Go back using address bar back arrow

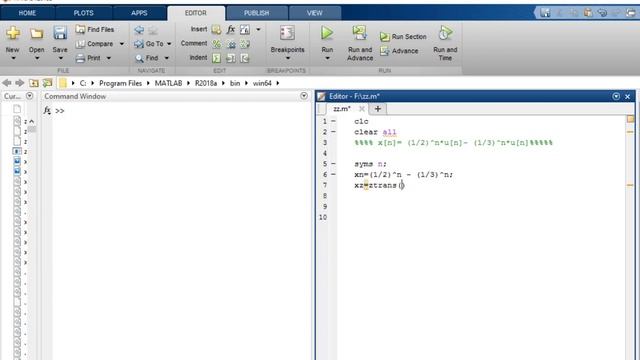click(7, 83)
